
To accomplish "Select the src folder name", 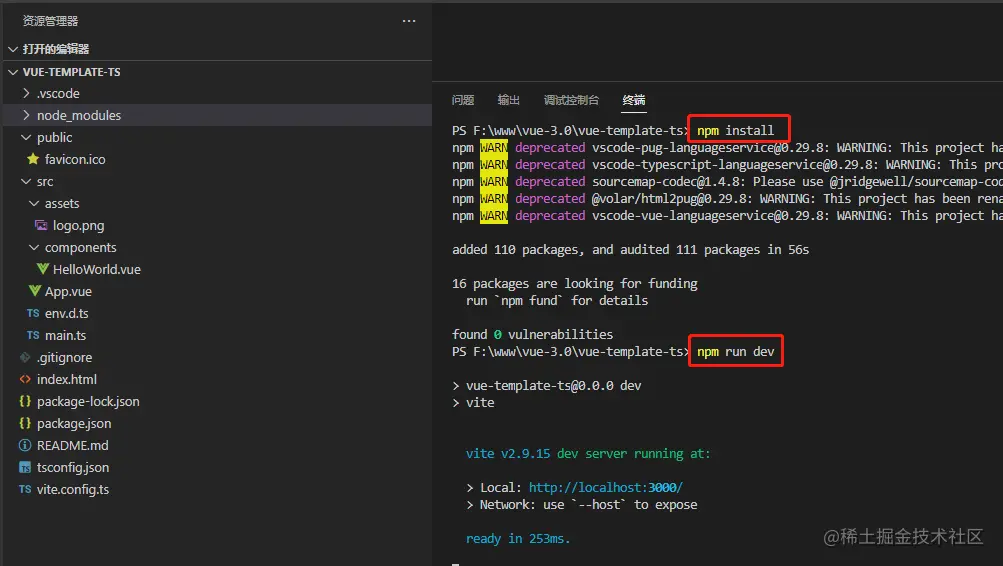I will point(45,182).
